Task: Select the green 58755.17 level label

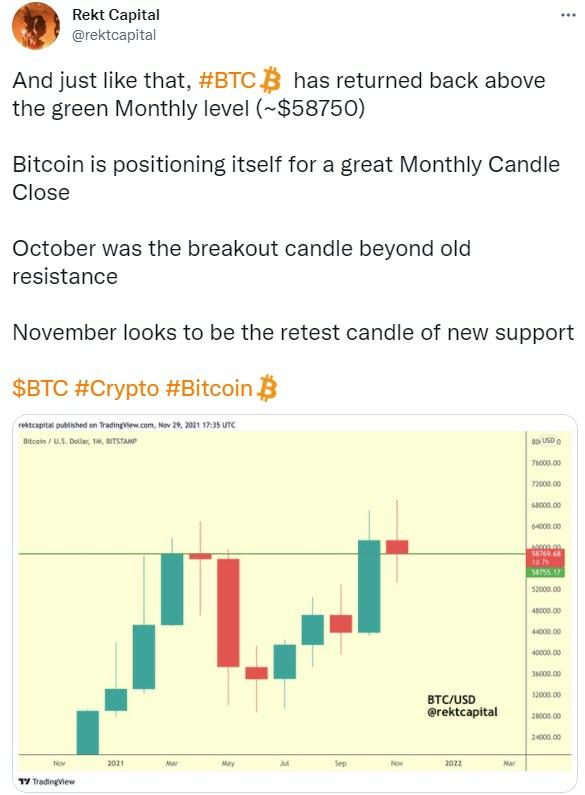Action: pos(546,572)
